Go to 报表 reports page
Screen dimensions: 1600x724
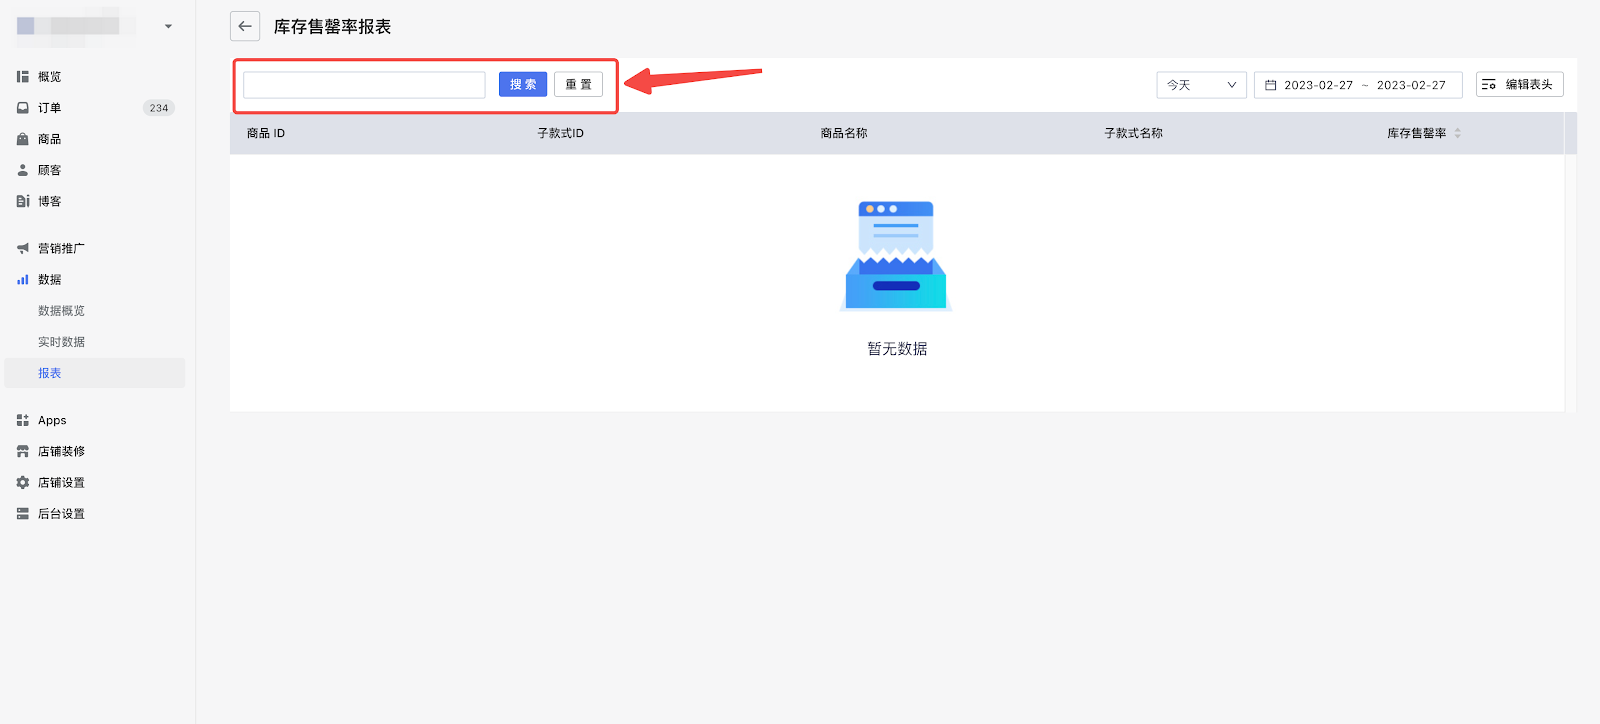50,373
